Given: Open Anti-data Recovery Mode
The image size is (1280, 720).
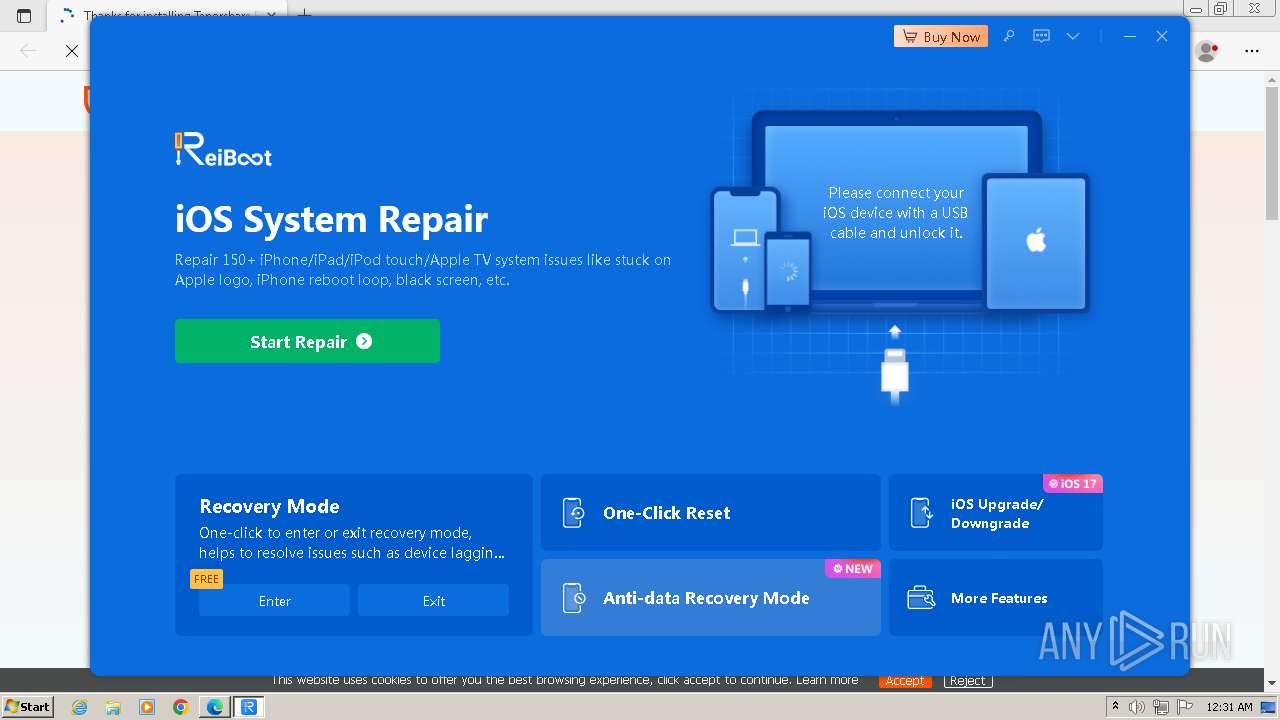Looking at the screenshot, I should coord(711,597).
